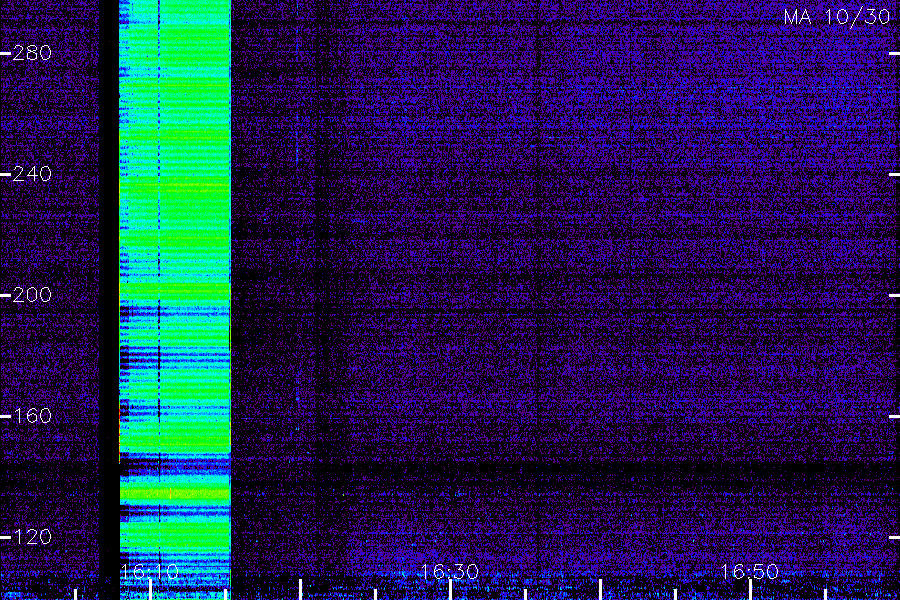Screen dimensions: 900x600
Task: Click the 120 frequency axis label
Action: click(32, 537)
